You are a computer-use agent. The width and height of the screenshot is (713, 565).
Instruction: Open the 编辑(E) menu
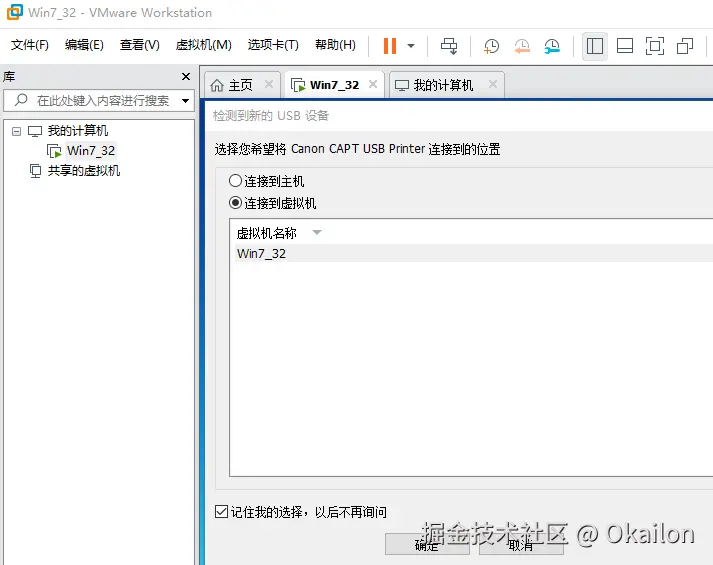tap(84, 45)
